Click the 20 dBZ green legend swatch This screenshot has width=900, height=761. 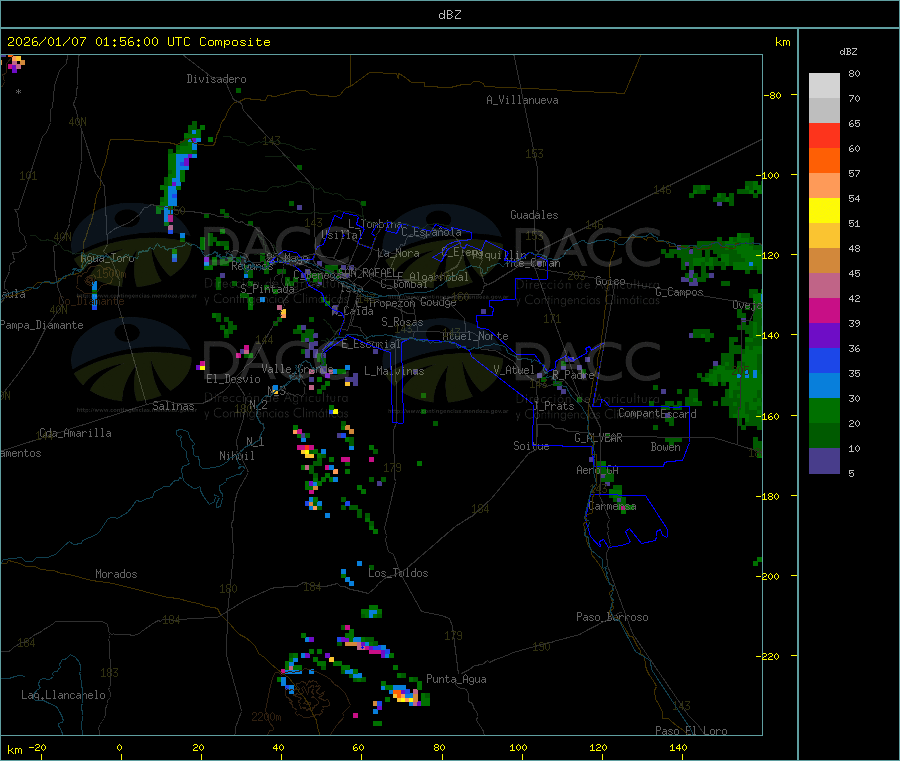[824, 436]
